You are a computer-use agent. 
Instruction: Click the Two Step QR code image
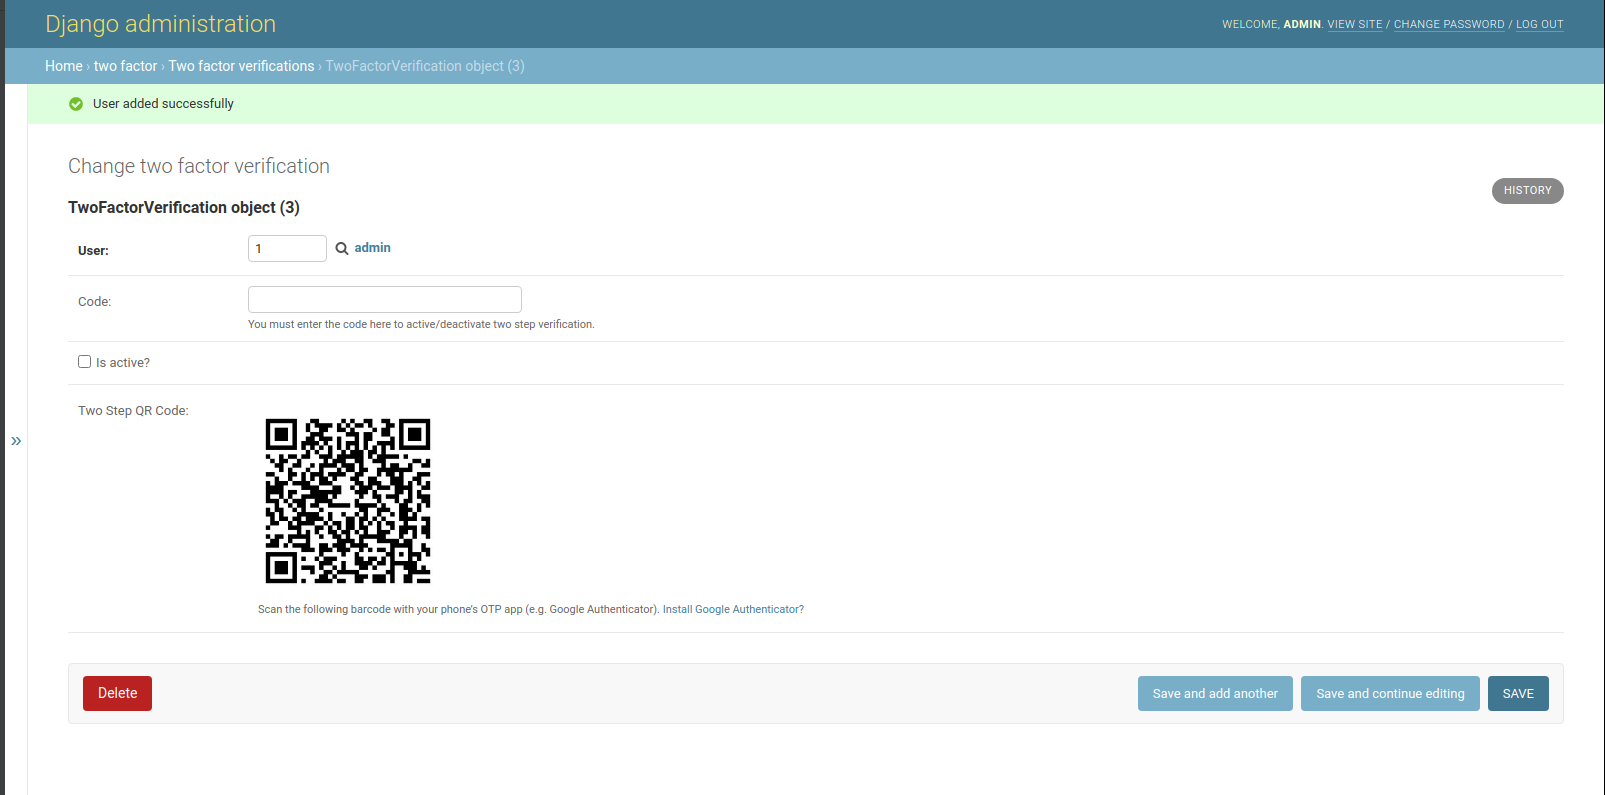coord(348,501)
